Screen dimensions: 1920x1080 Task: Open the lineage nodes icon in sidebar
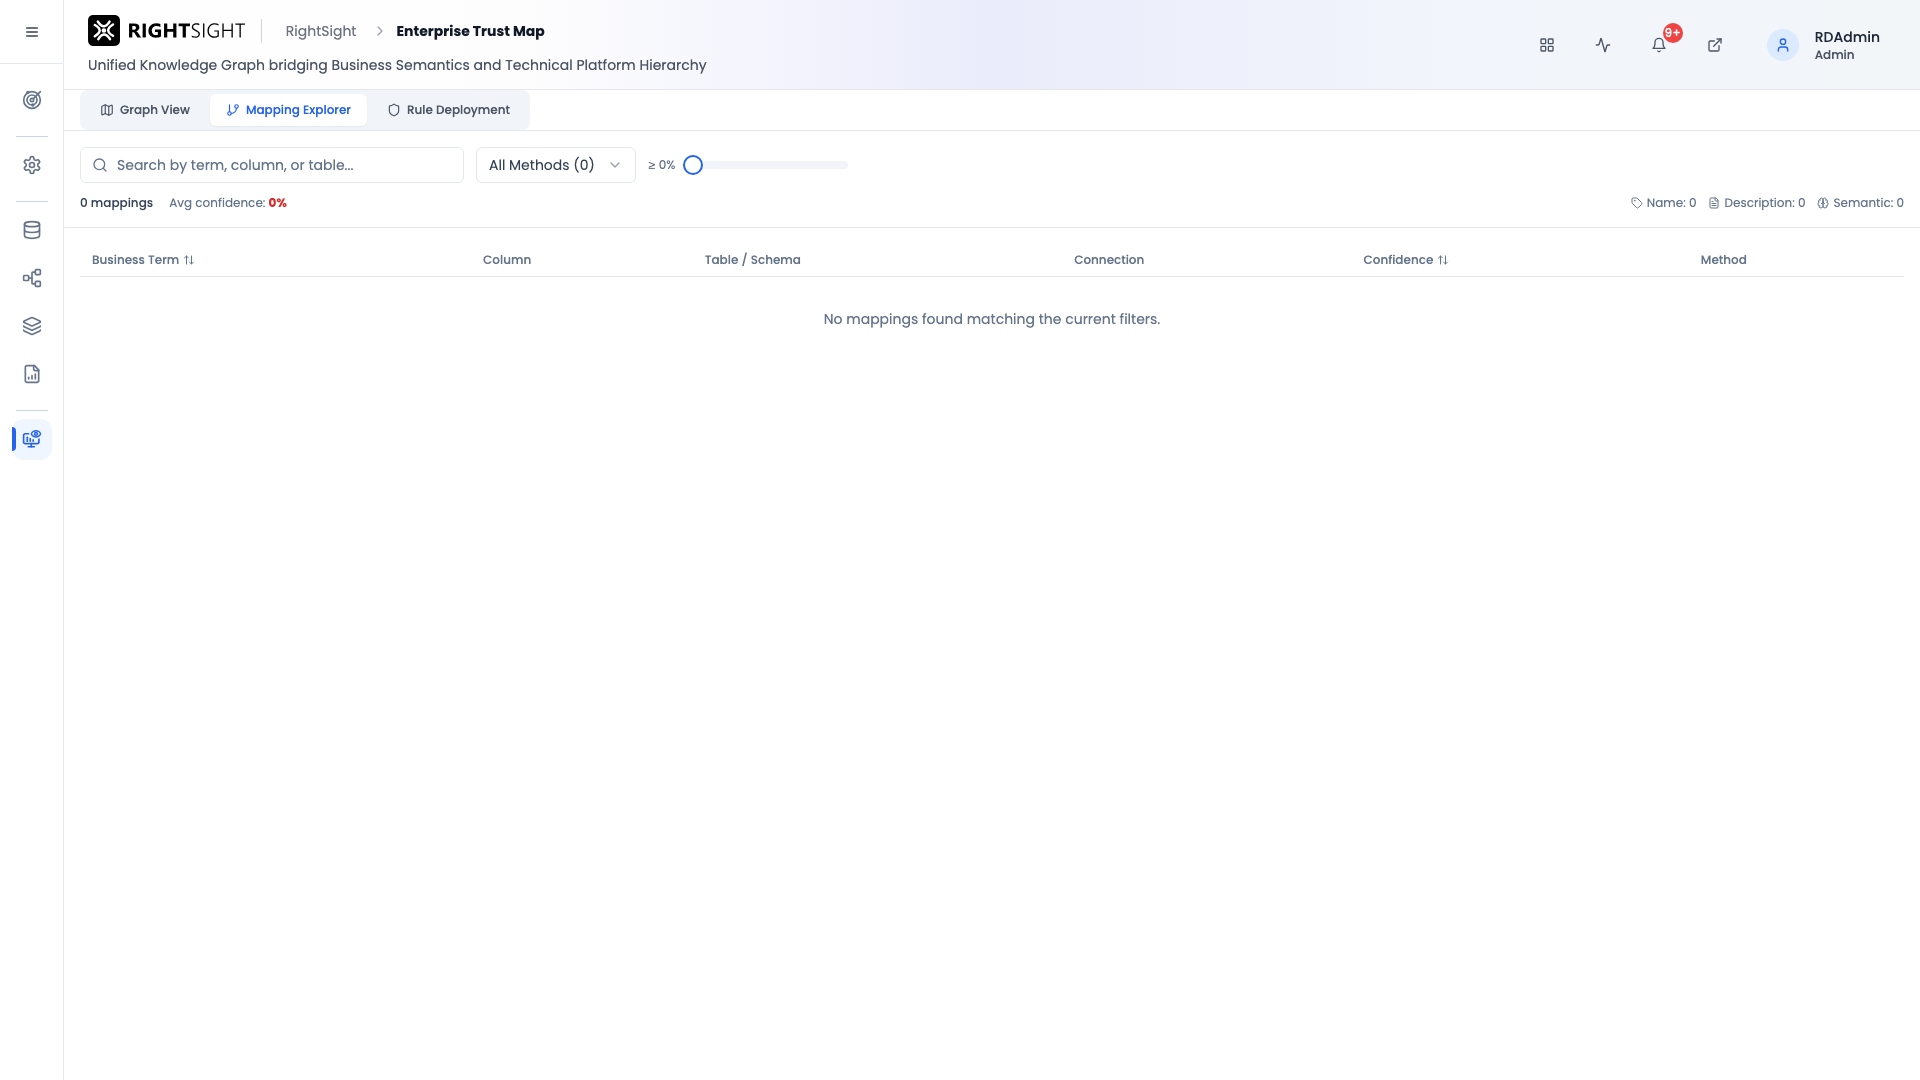(x=32, y=278)
